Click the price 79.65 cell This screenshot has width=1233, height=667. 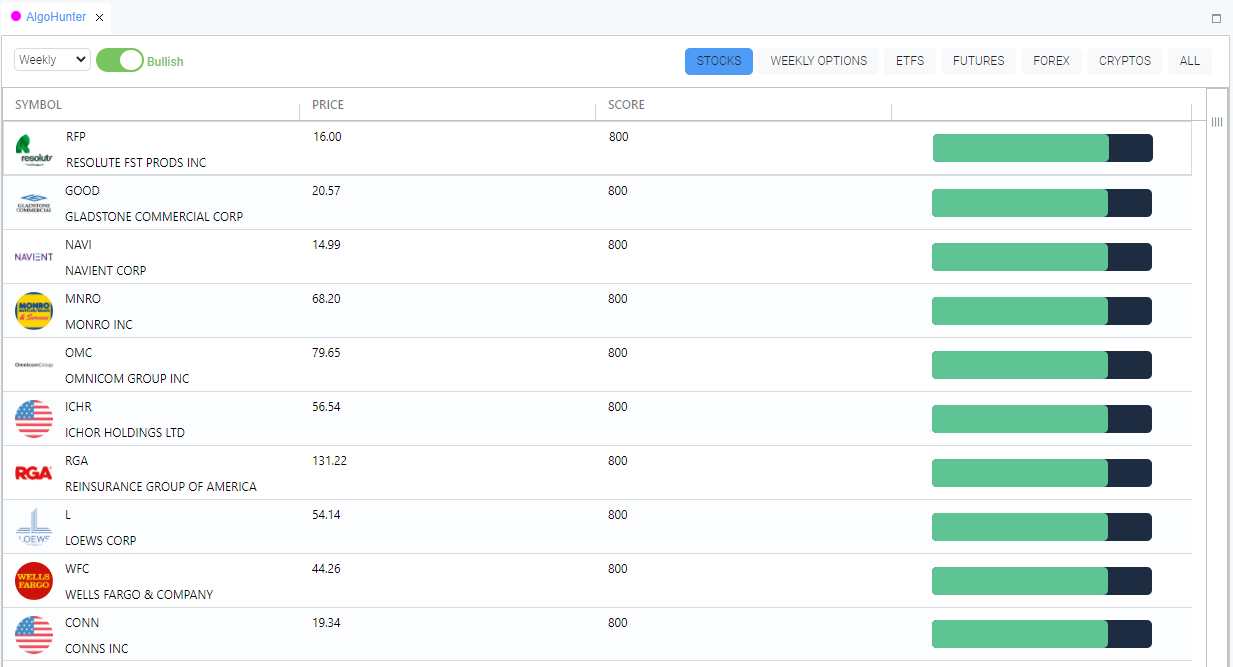(x=326, y=353)
